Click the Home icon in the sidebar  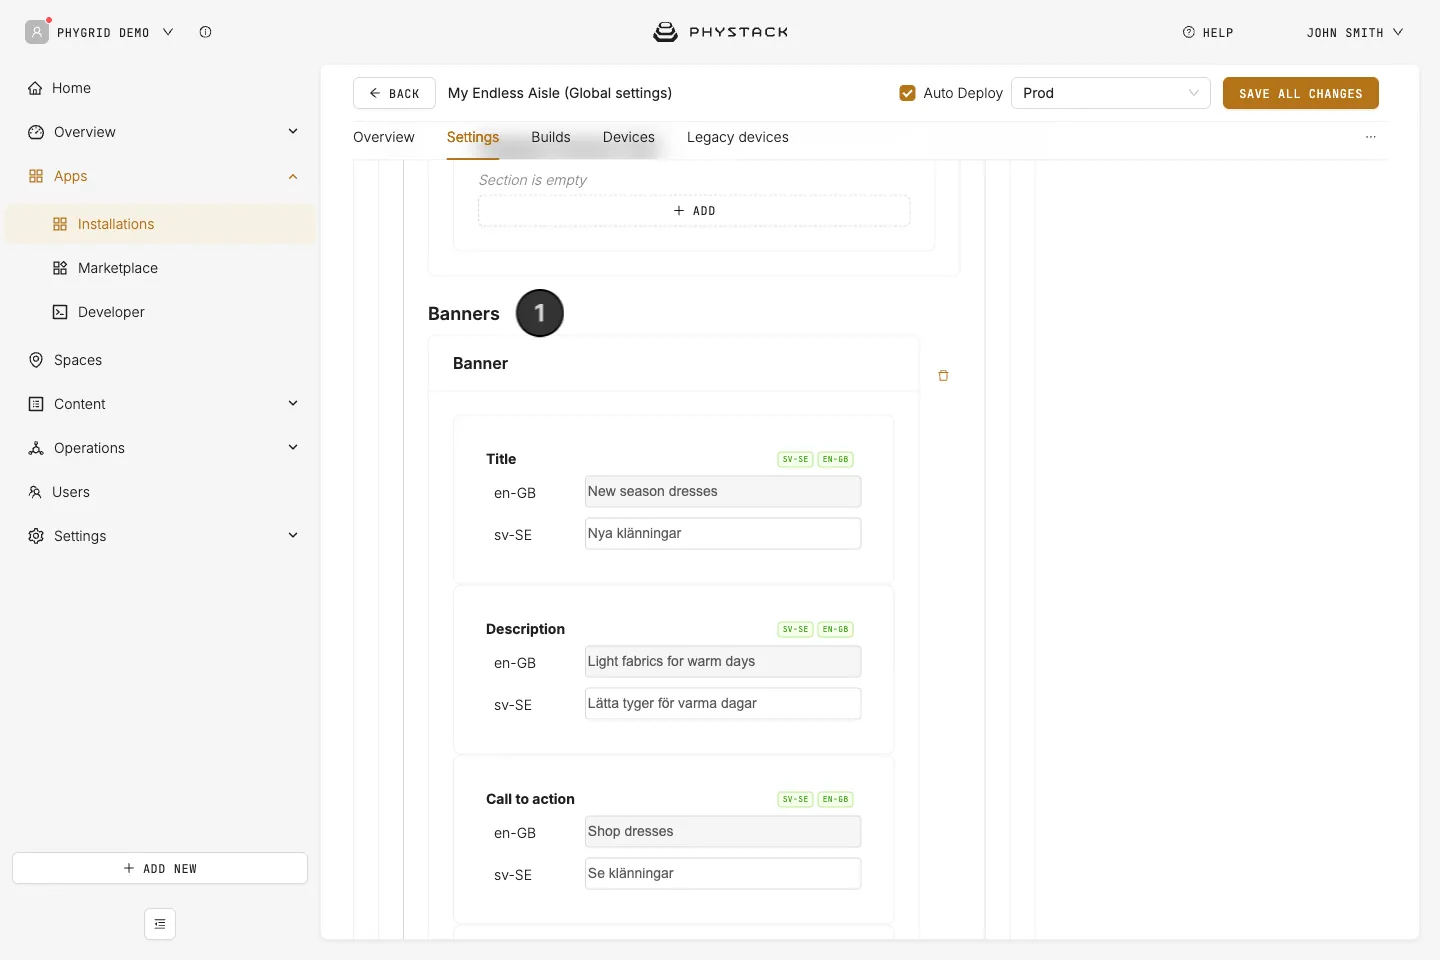[35, 88]
